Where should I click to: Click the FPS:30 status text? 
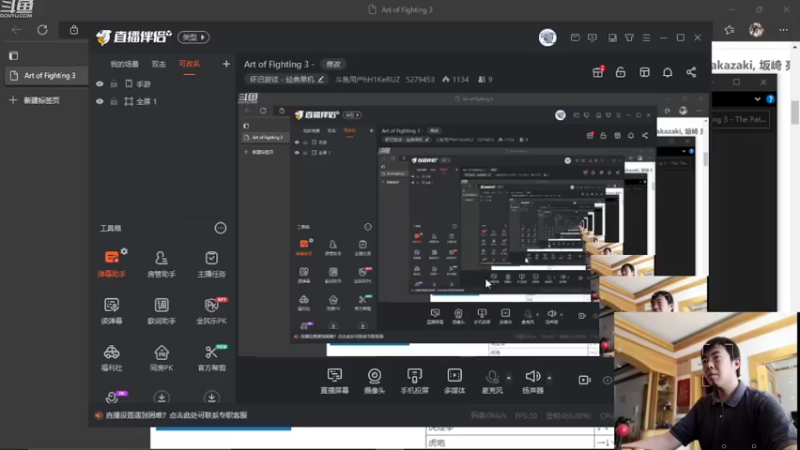[x=526, y=416]
